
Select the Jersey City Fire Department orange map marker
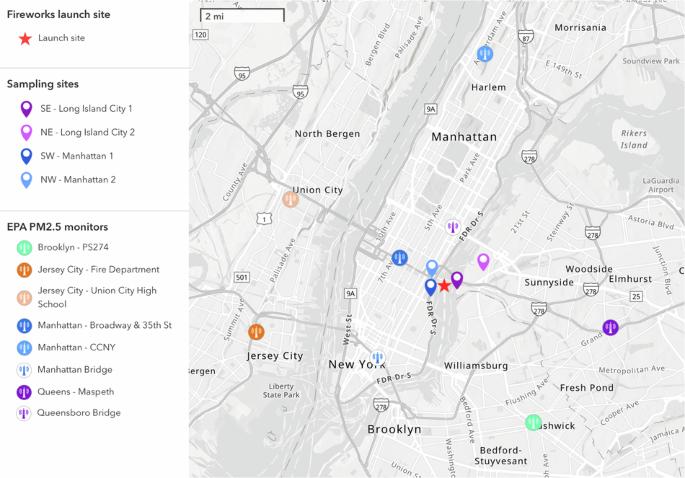point(256,330)
